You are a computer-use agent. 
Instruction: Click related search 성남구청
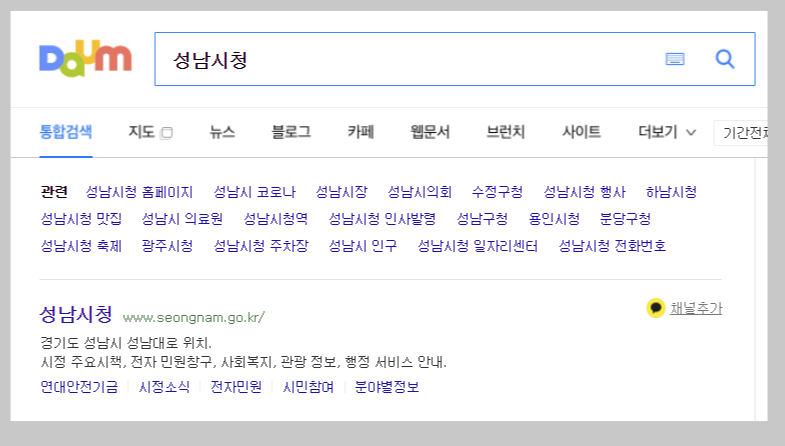[482, 219]
